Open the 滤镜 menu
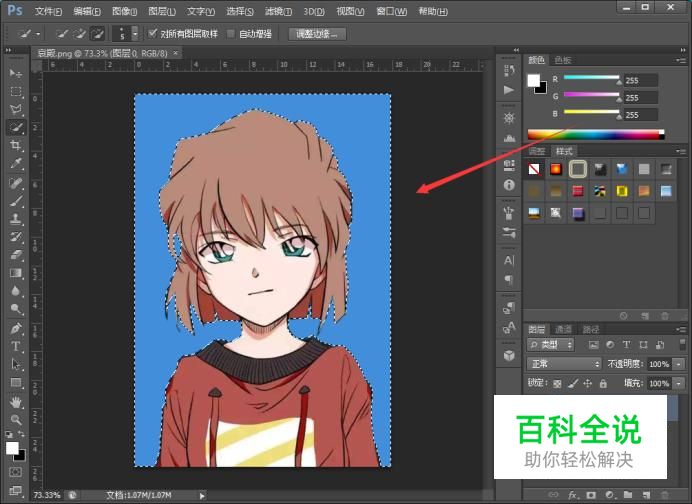 (x=278, y=11)
